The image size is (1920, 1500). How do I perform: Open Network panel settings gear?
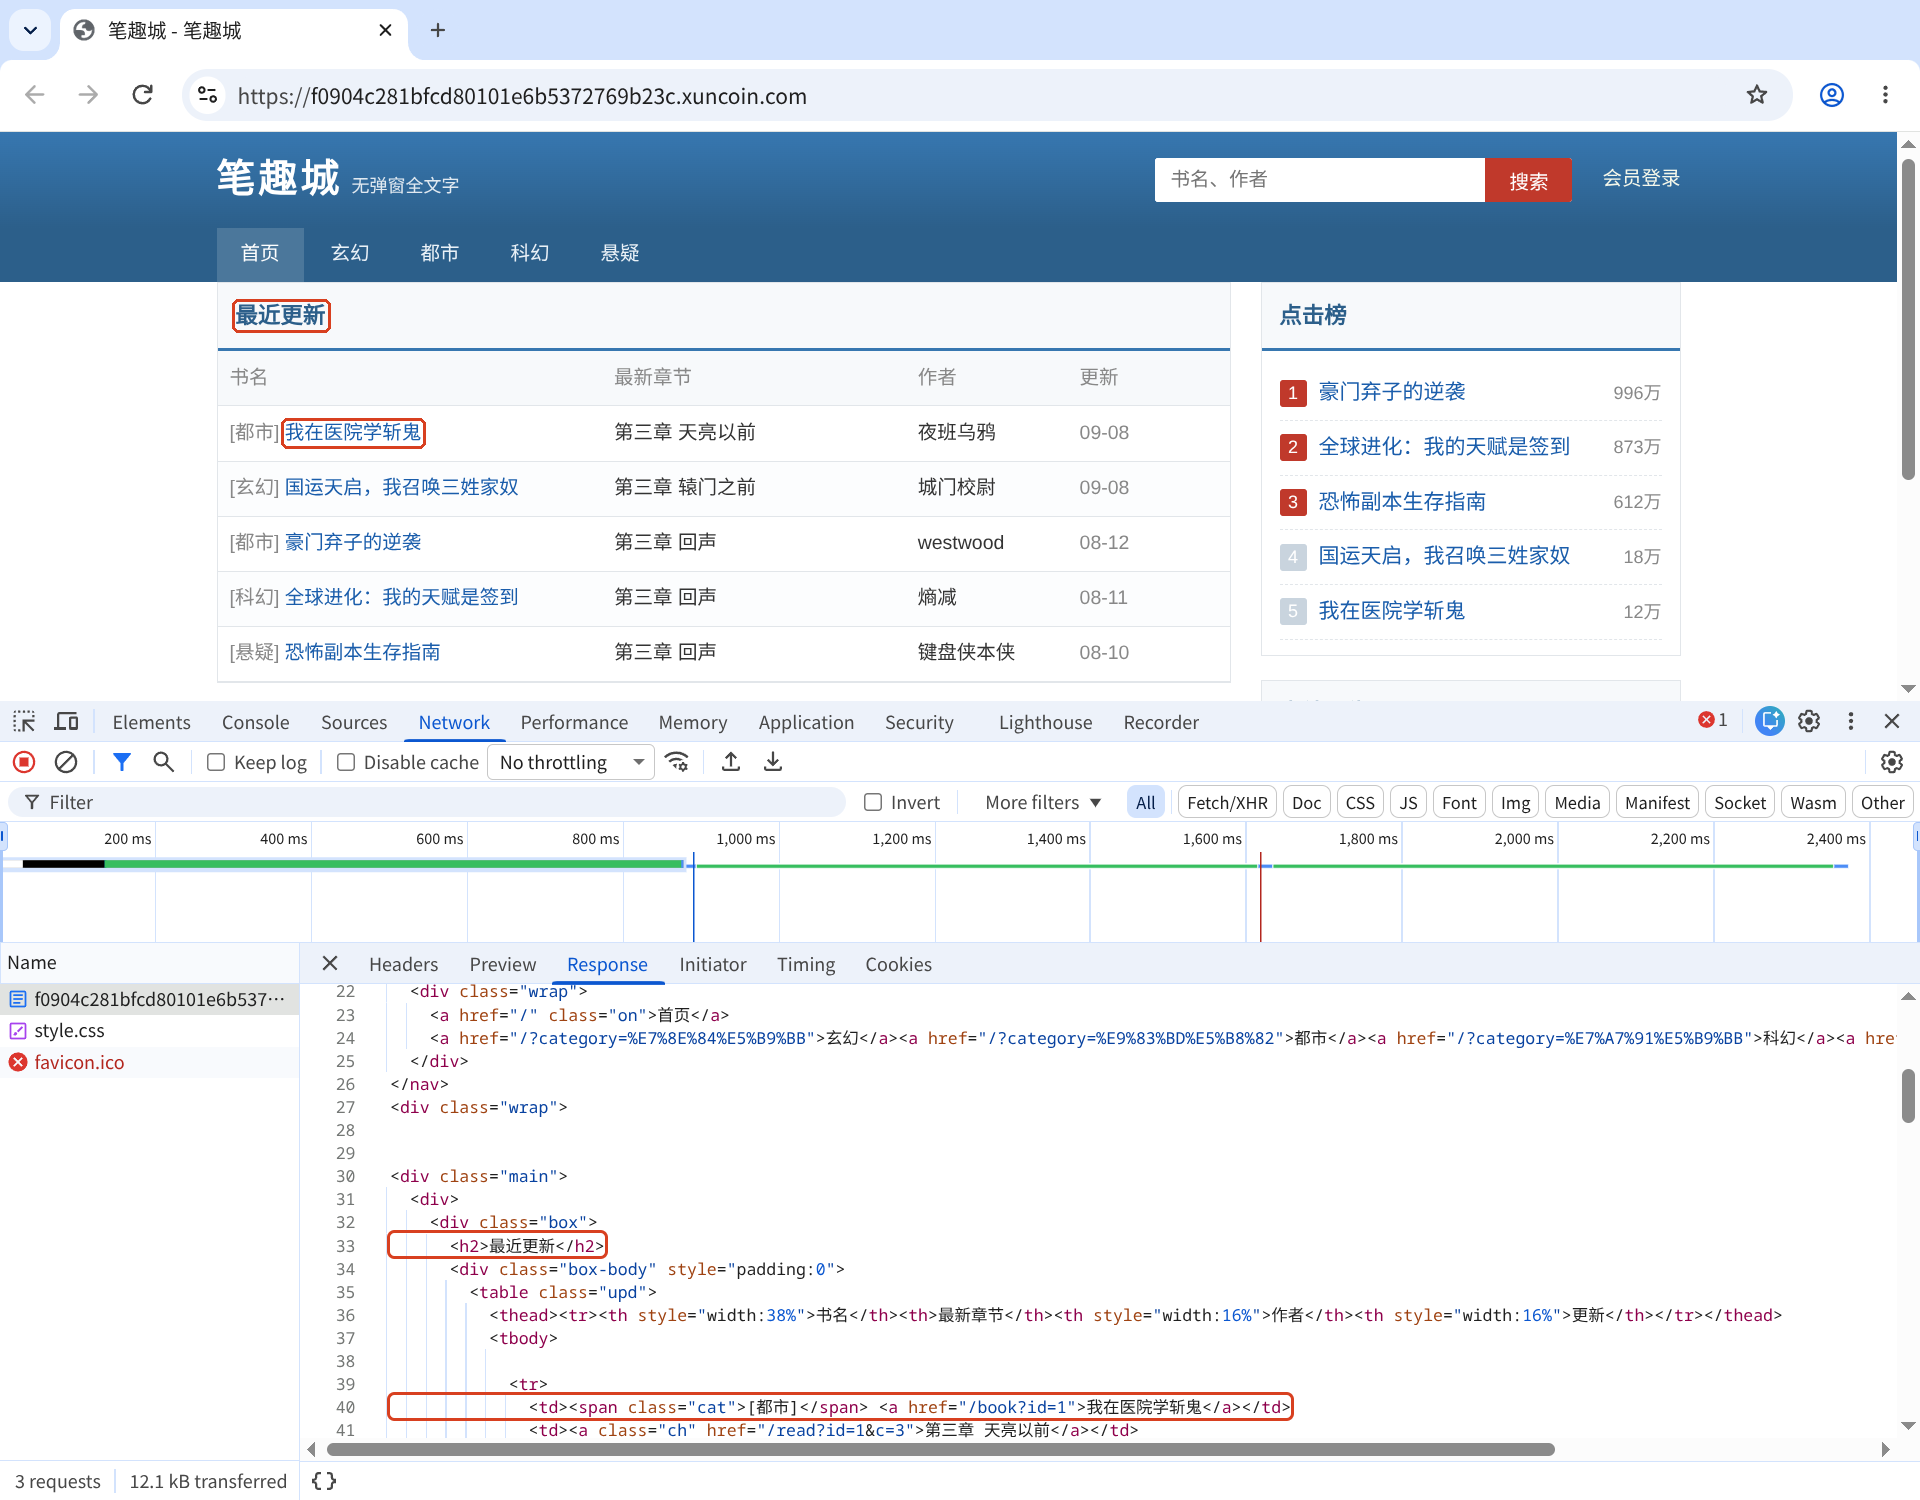coord(1891,762)
